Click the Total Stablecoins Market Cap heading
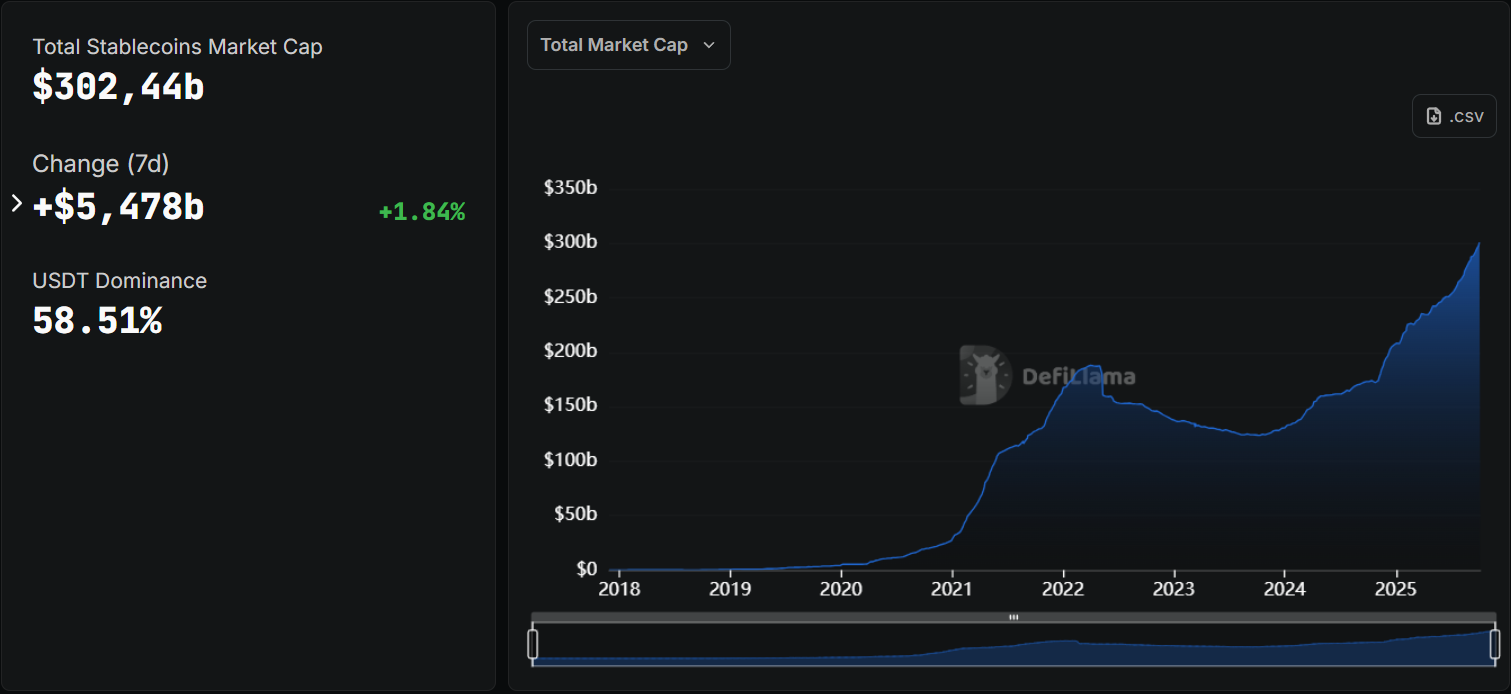Image resolution: width=1511 pixels, height=694 pixels. tap(177, 47)
